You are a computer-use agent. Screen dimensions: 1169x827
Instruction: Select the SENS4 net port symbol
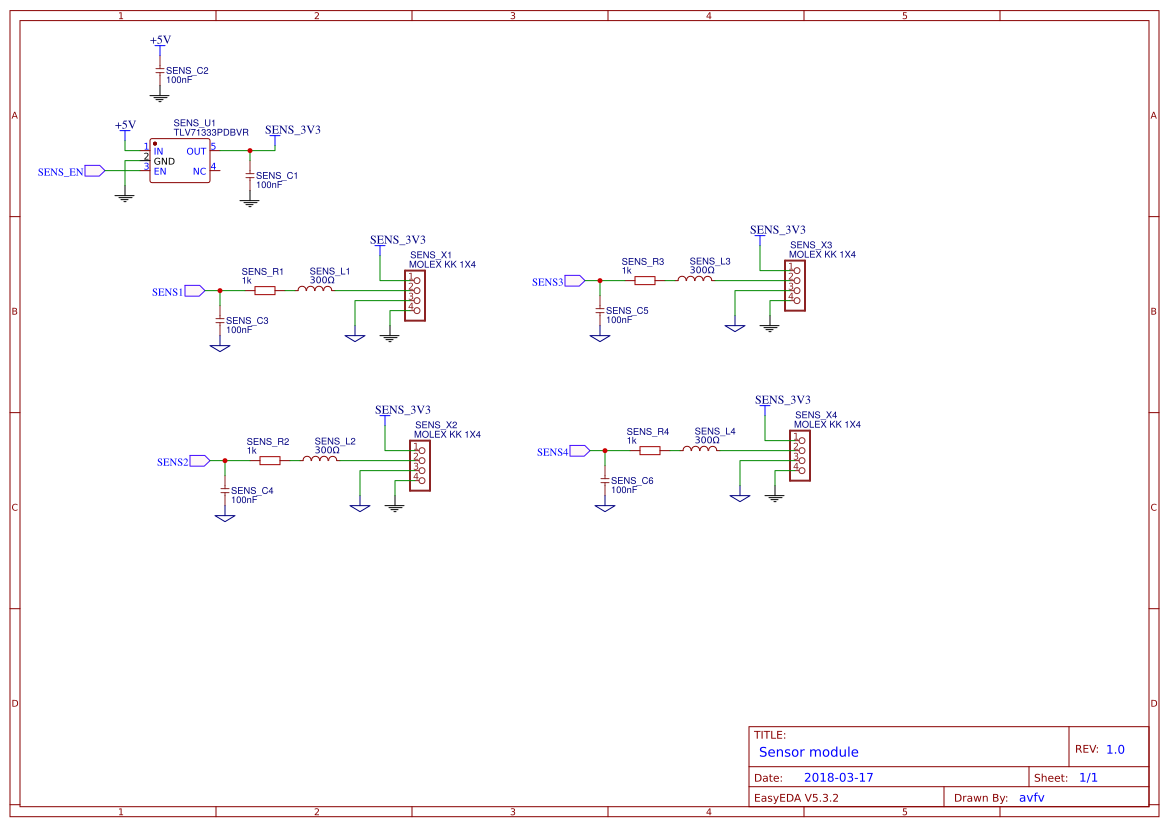point(579,451)
